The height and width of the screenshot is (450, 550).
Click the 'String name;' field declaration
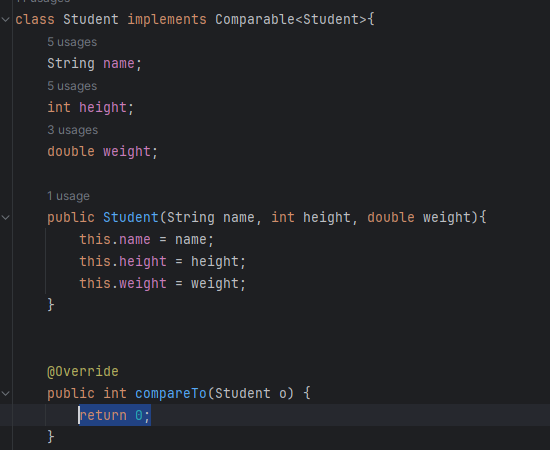coord(94,64)
